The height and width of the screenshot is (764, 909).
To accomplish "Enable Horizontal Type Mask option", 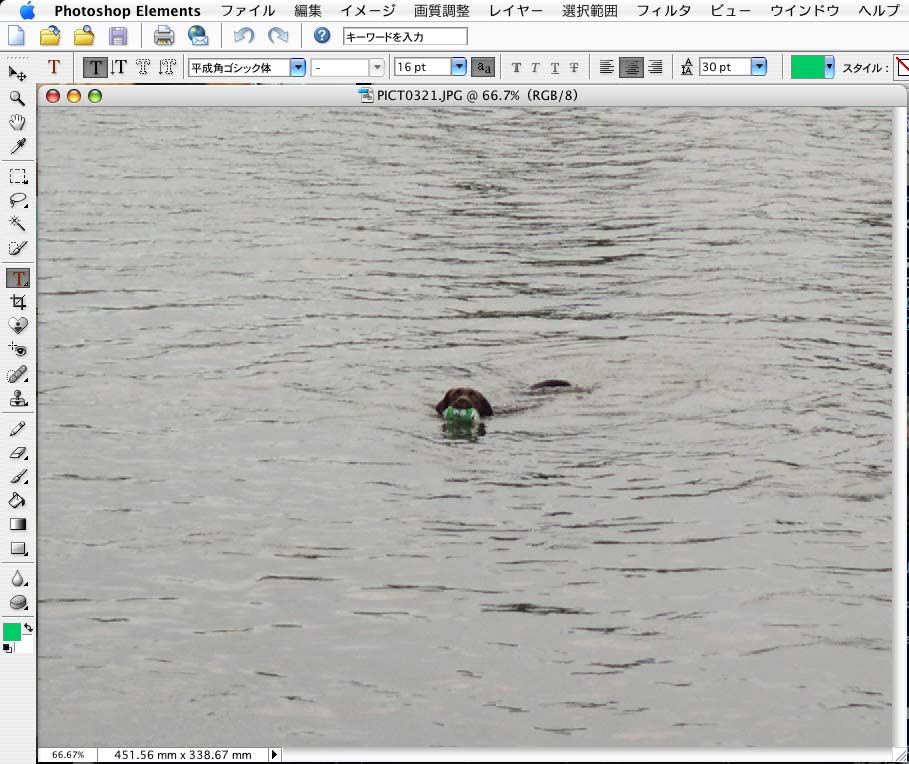I will [x=143, y=67].
